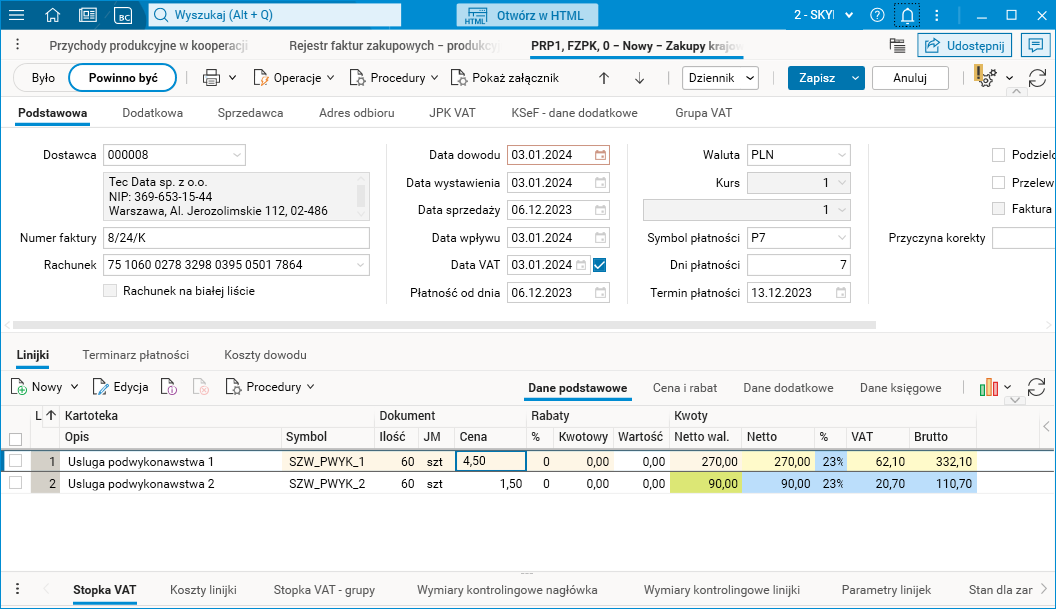Open the vertical dots menu in title bar
1056x609 pixels.
[937, 15]
